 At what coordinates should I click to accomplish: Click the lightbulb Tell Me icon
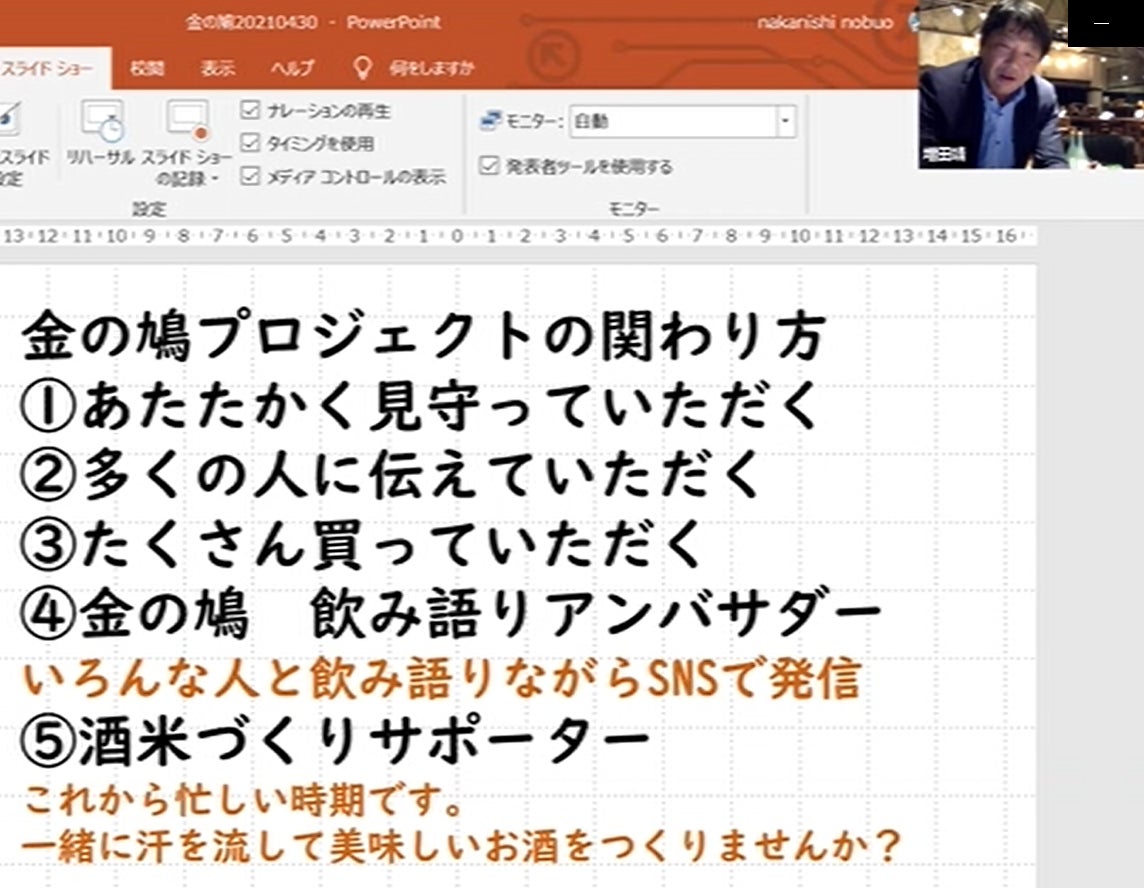point(362,68)
